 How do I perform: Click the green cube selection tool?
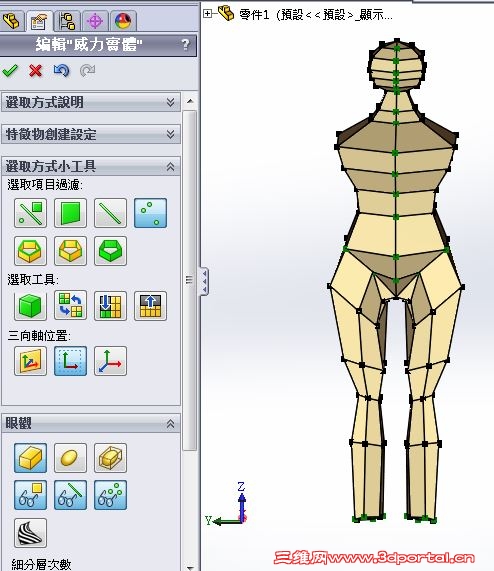pos(31,306)
